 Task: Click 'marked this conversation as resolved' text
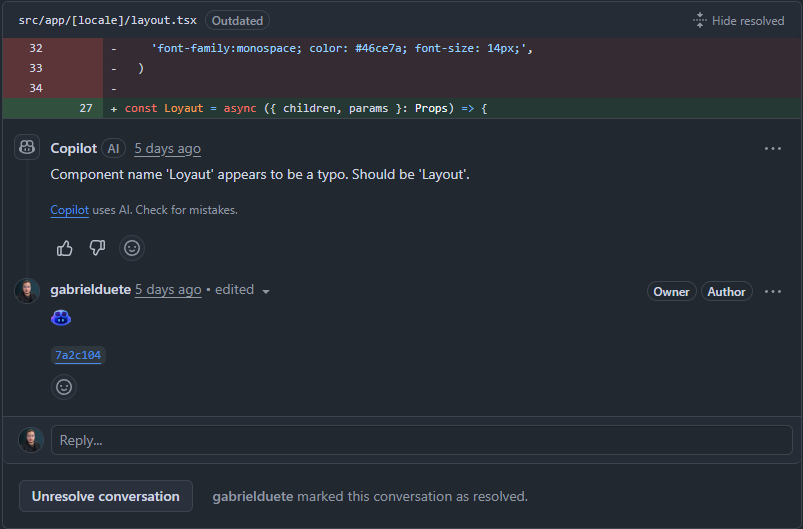[x=412, y=496]
